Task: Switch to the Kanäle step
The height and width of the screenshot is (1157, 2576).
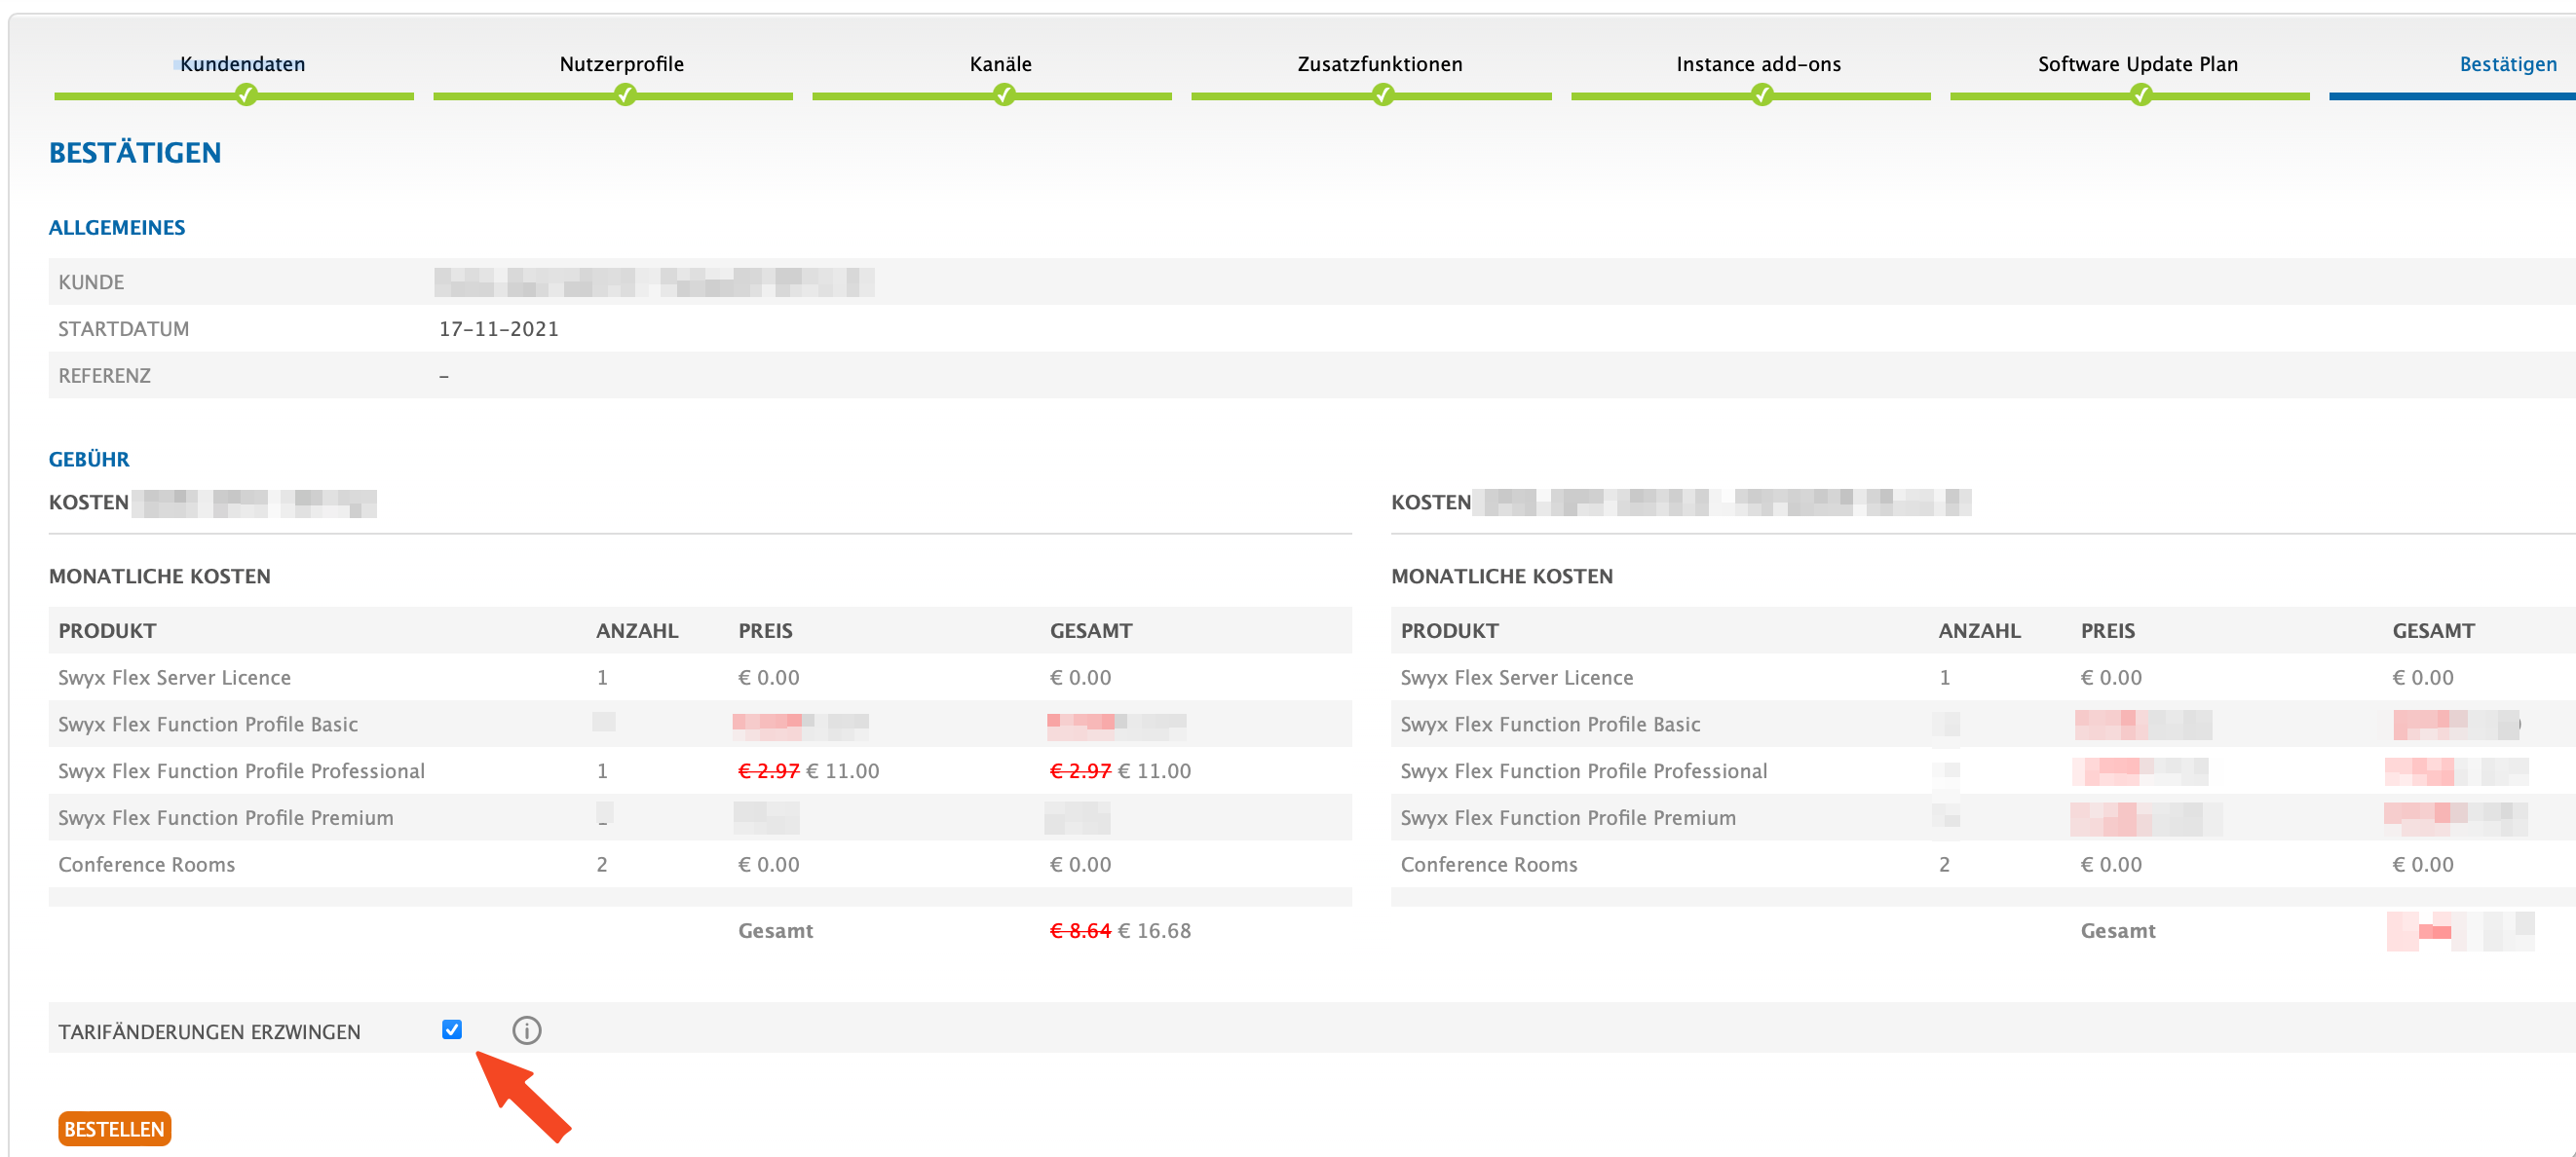Action: coord(1000,64)
